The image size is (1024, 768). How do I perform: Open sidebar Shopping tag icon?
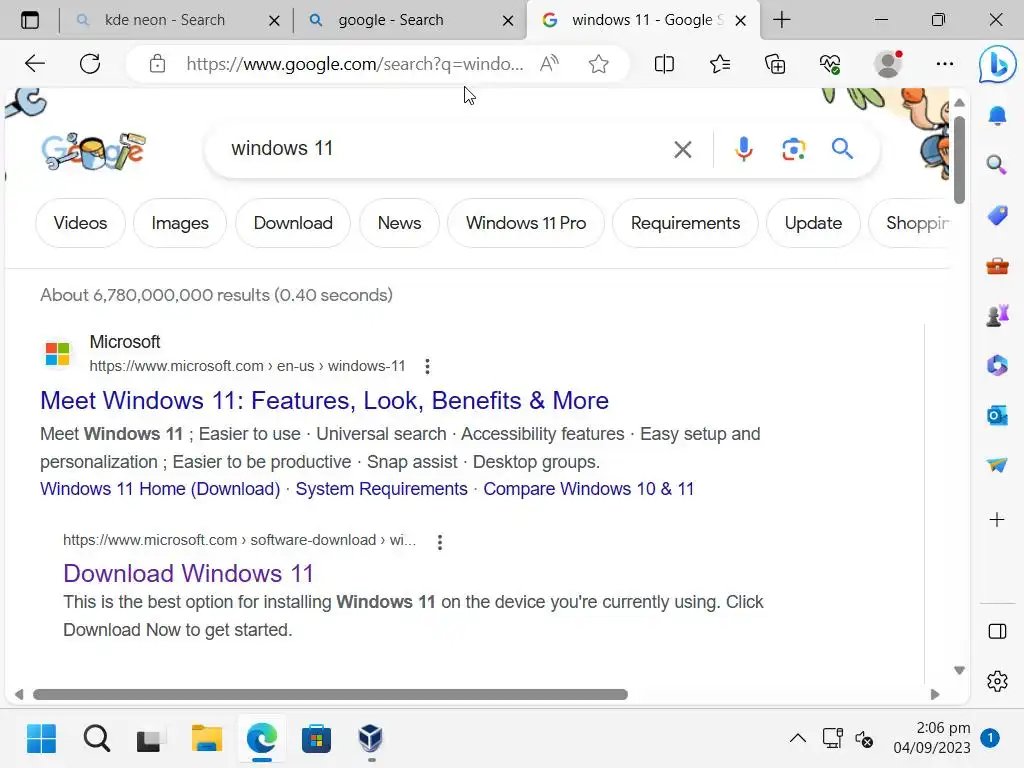(997, 215)
